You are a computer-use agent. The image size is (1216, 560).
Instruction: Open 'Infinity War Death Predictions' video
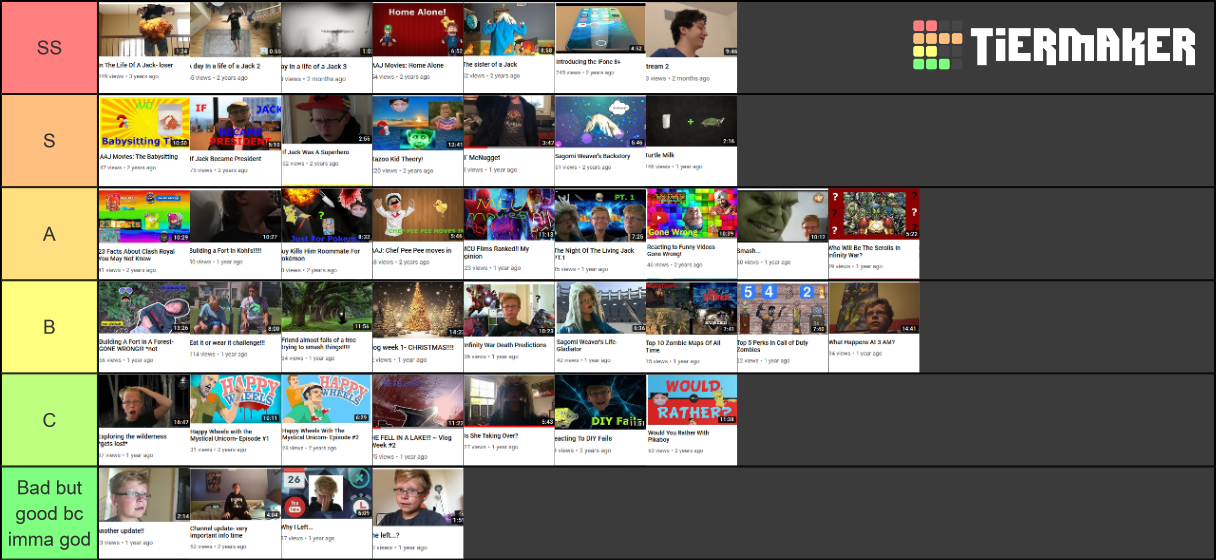click(509, 326)
